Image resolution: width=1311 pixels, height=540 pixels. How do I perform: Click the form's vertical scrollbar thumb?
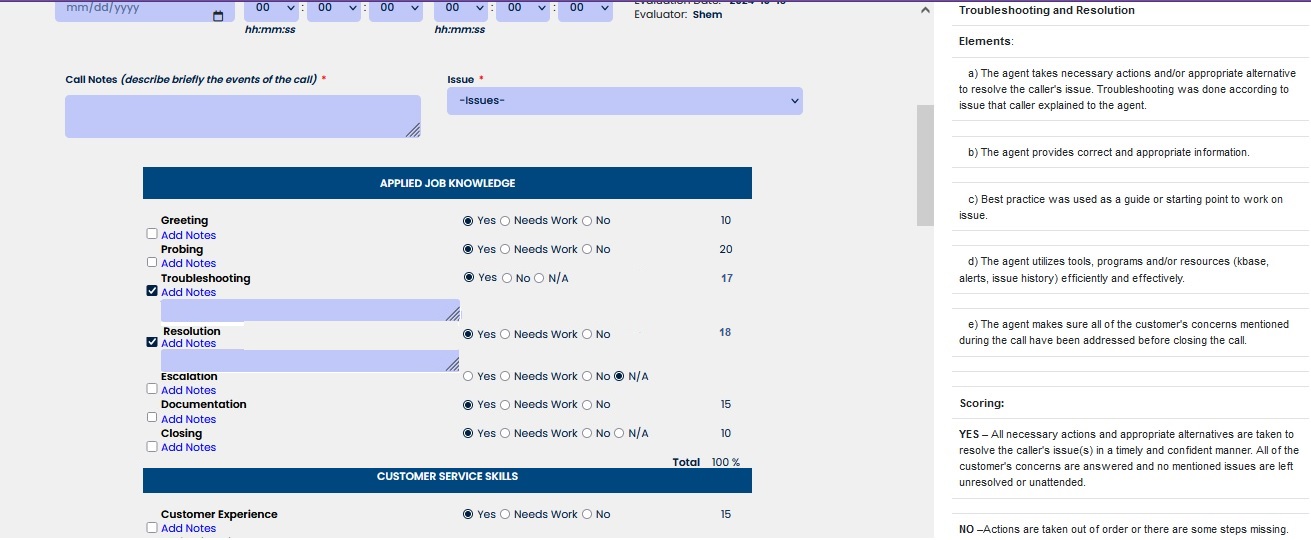coord(925,165)
